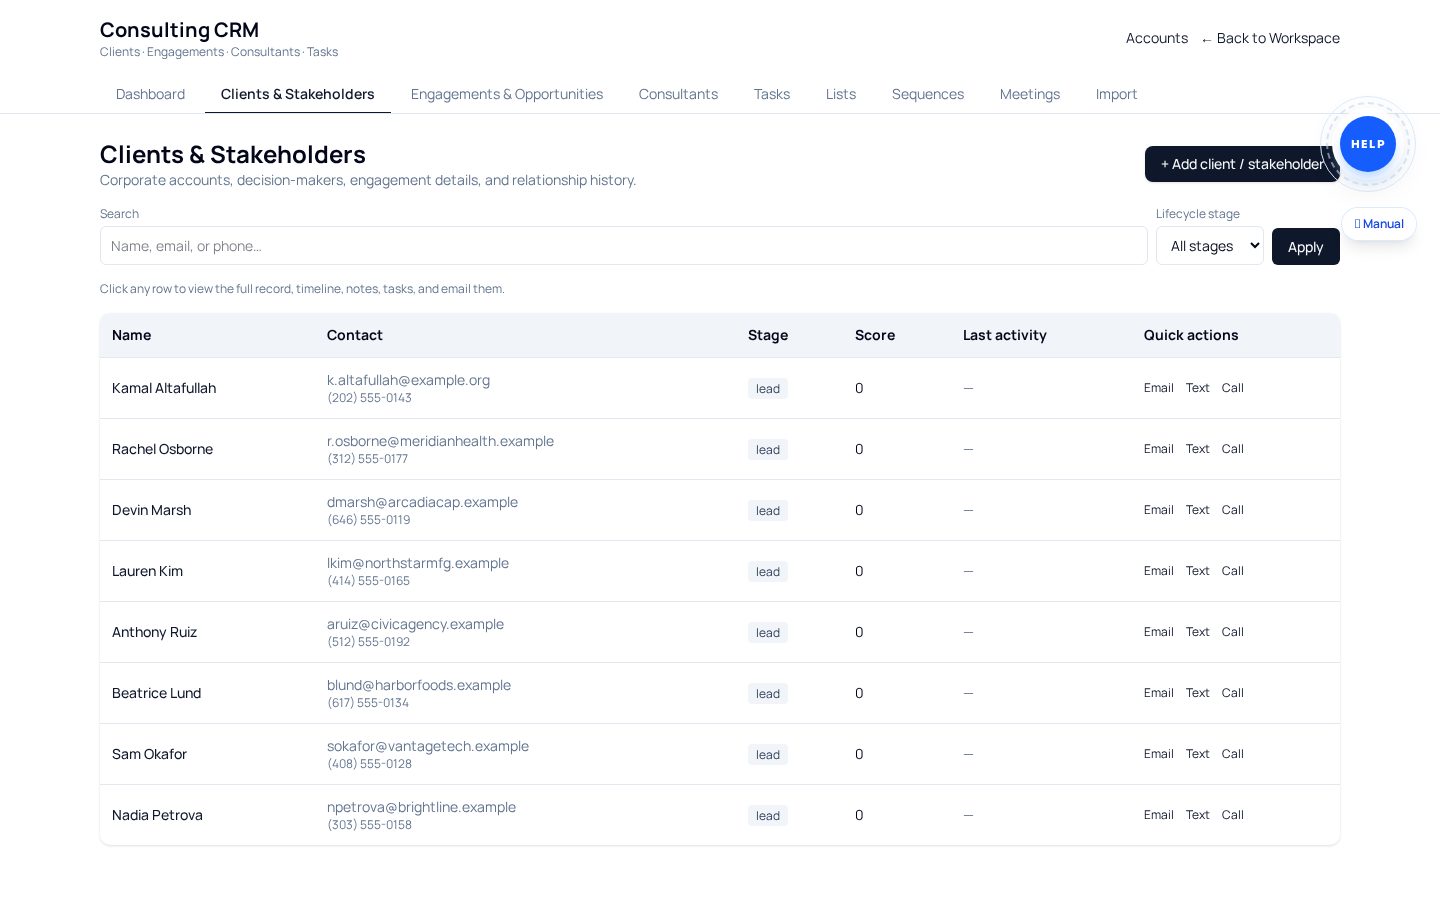This screenshot has width=1440, height=900.
Task: Click the lead badge for Anthony Ruiz
Action: click(768, 633)
